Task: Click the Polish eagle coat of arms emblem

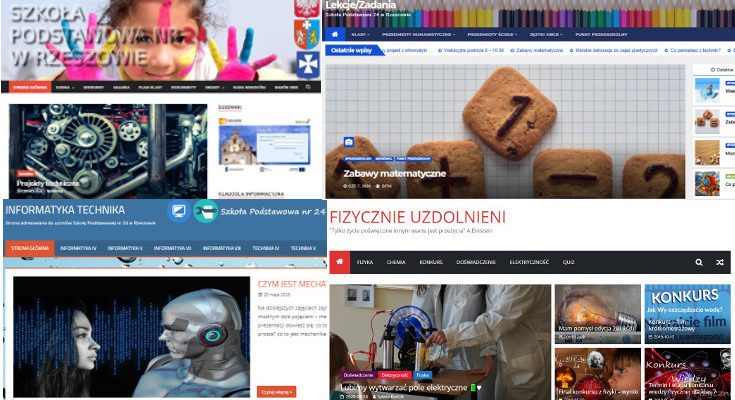Action: (x=307, y=8)
